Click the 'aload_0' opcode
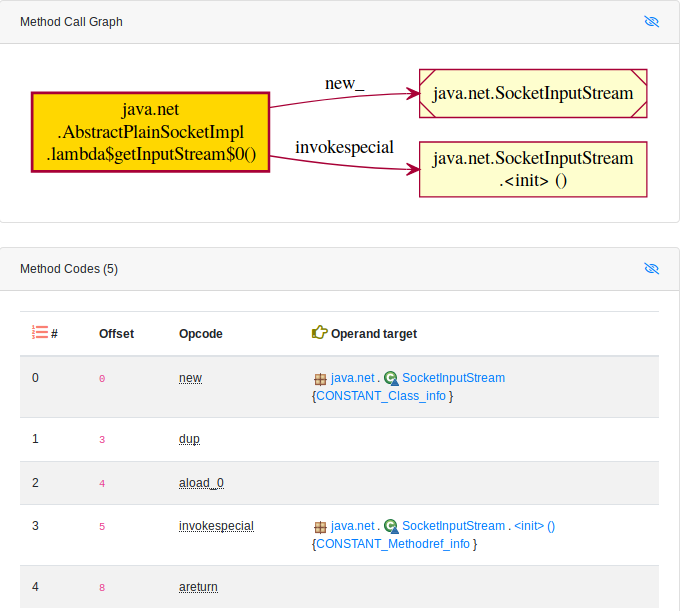Image resolution: width=681 pixels, height=611 pixels. tap(202, 483)
